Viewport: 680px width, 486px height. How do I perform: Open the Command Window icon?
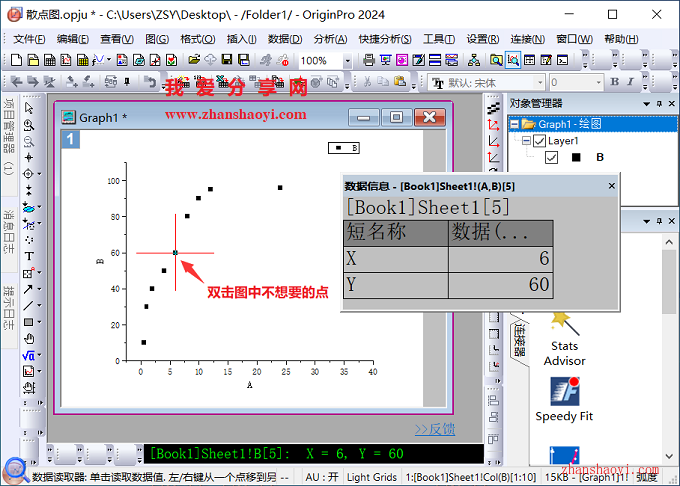pyautogui.click(x=562, y=60)
